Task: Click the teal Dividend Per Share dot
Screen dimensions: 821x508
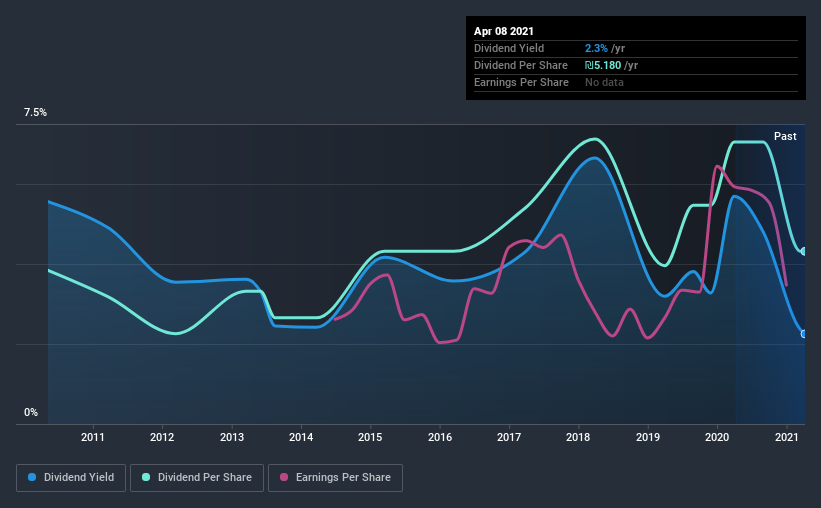Action: [146, 477]
